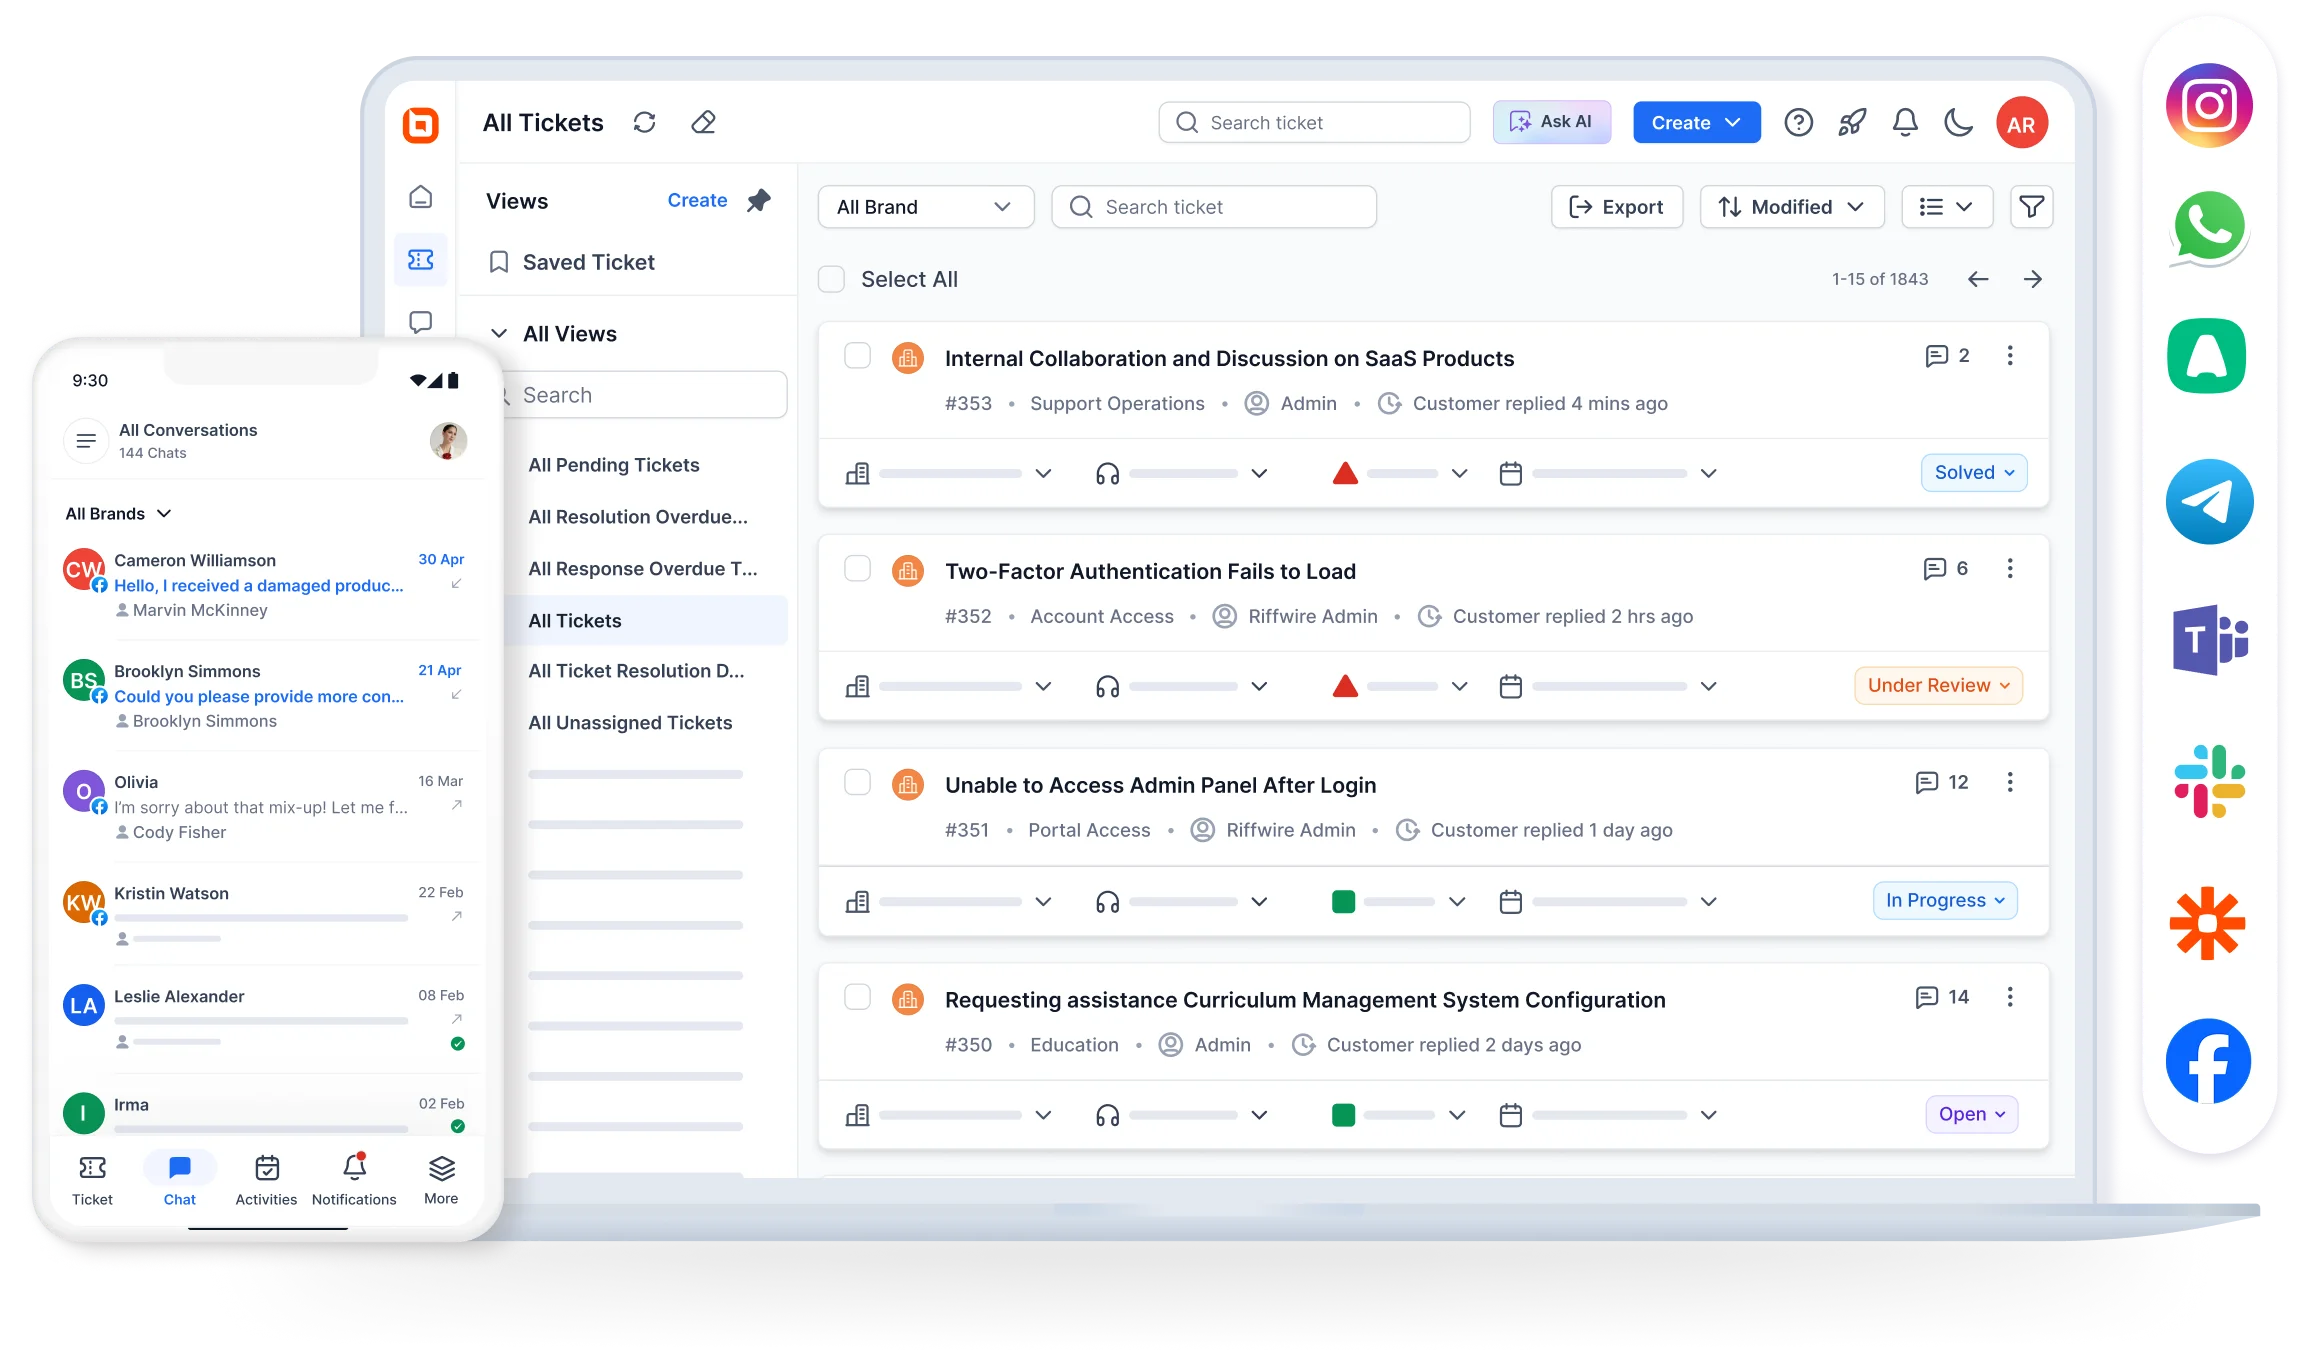Open green priority dropdown on ticket #351
Screen dimensions: 2308x1356
click(1399, 901)
